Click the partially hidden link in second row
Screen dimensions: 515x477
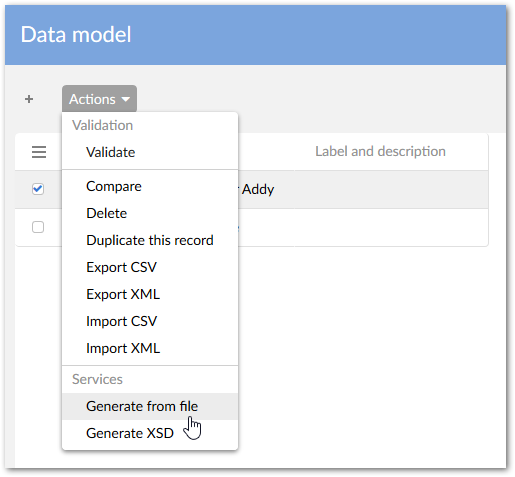[x=238, y=228]
